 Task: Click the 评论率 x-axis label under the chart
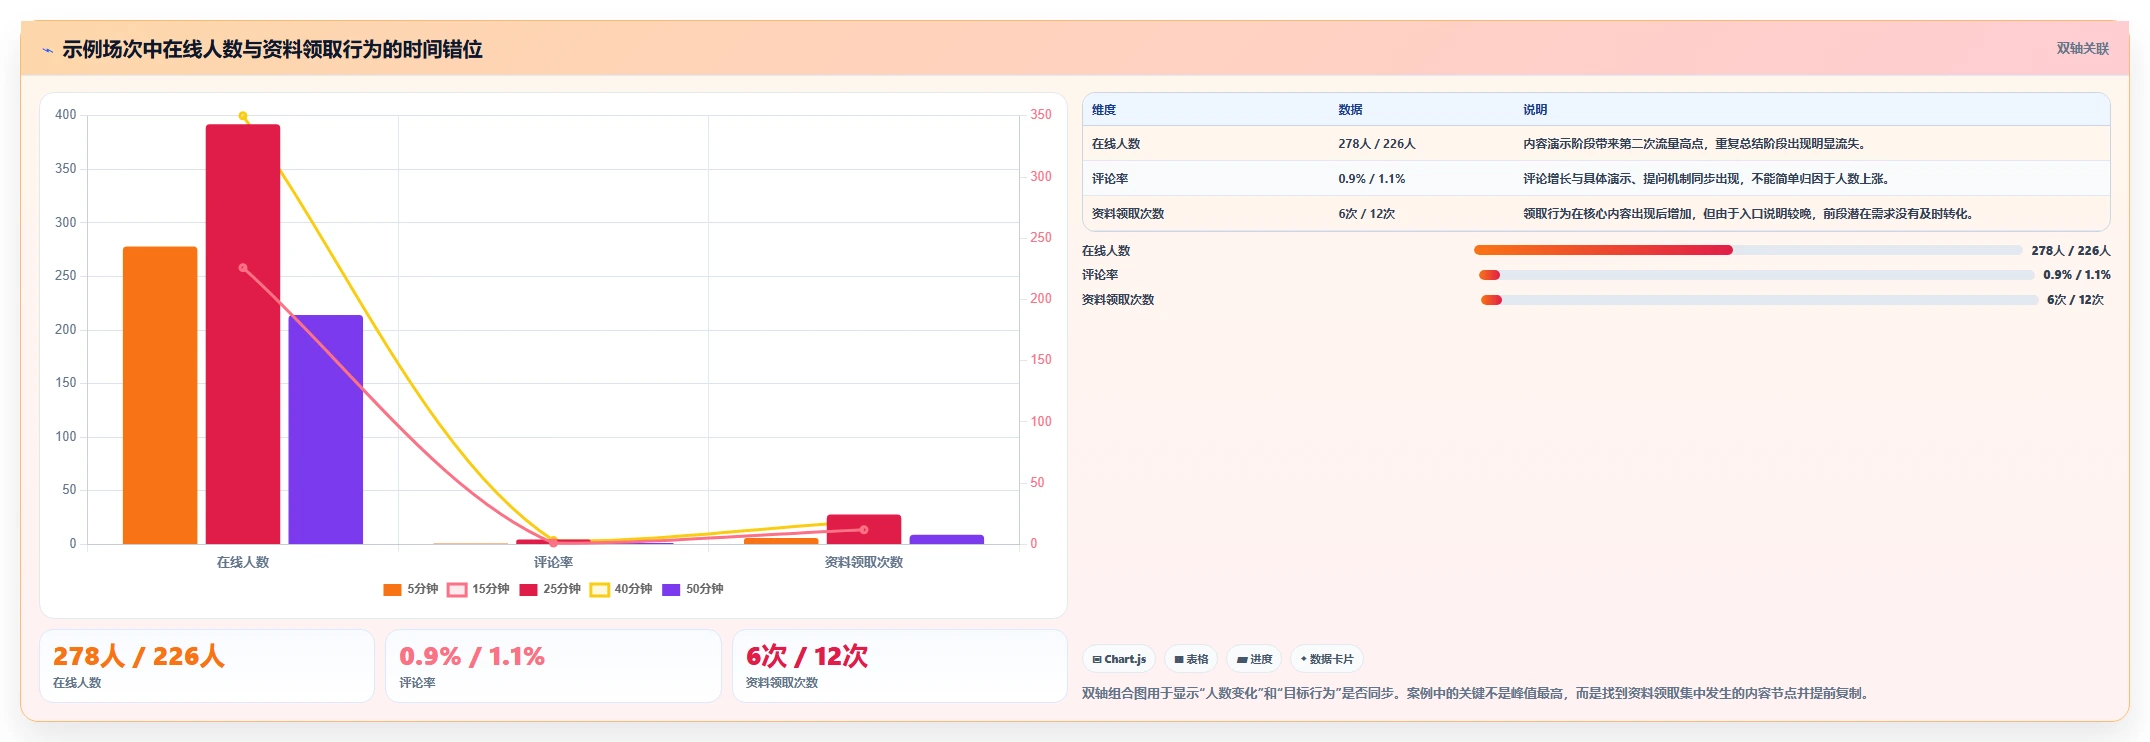(553, 562)
